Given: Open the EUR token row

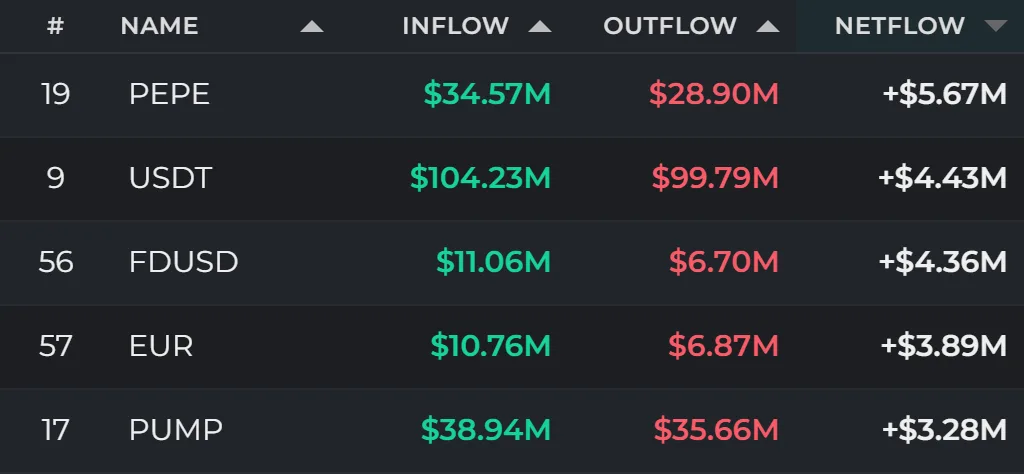Looking at the screenshot, I should click(512, 346).
